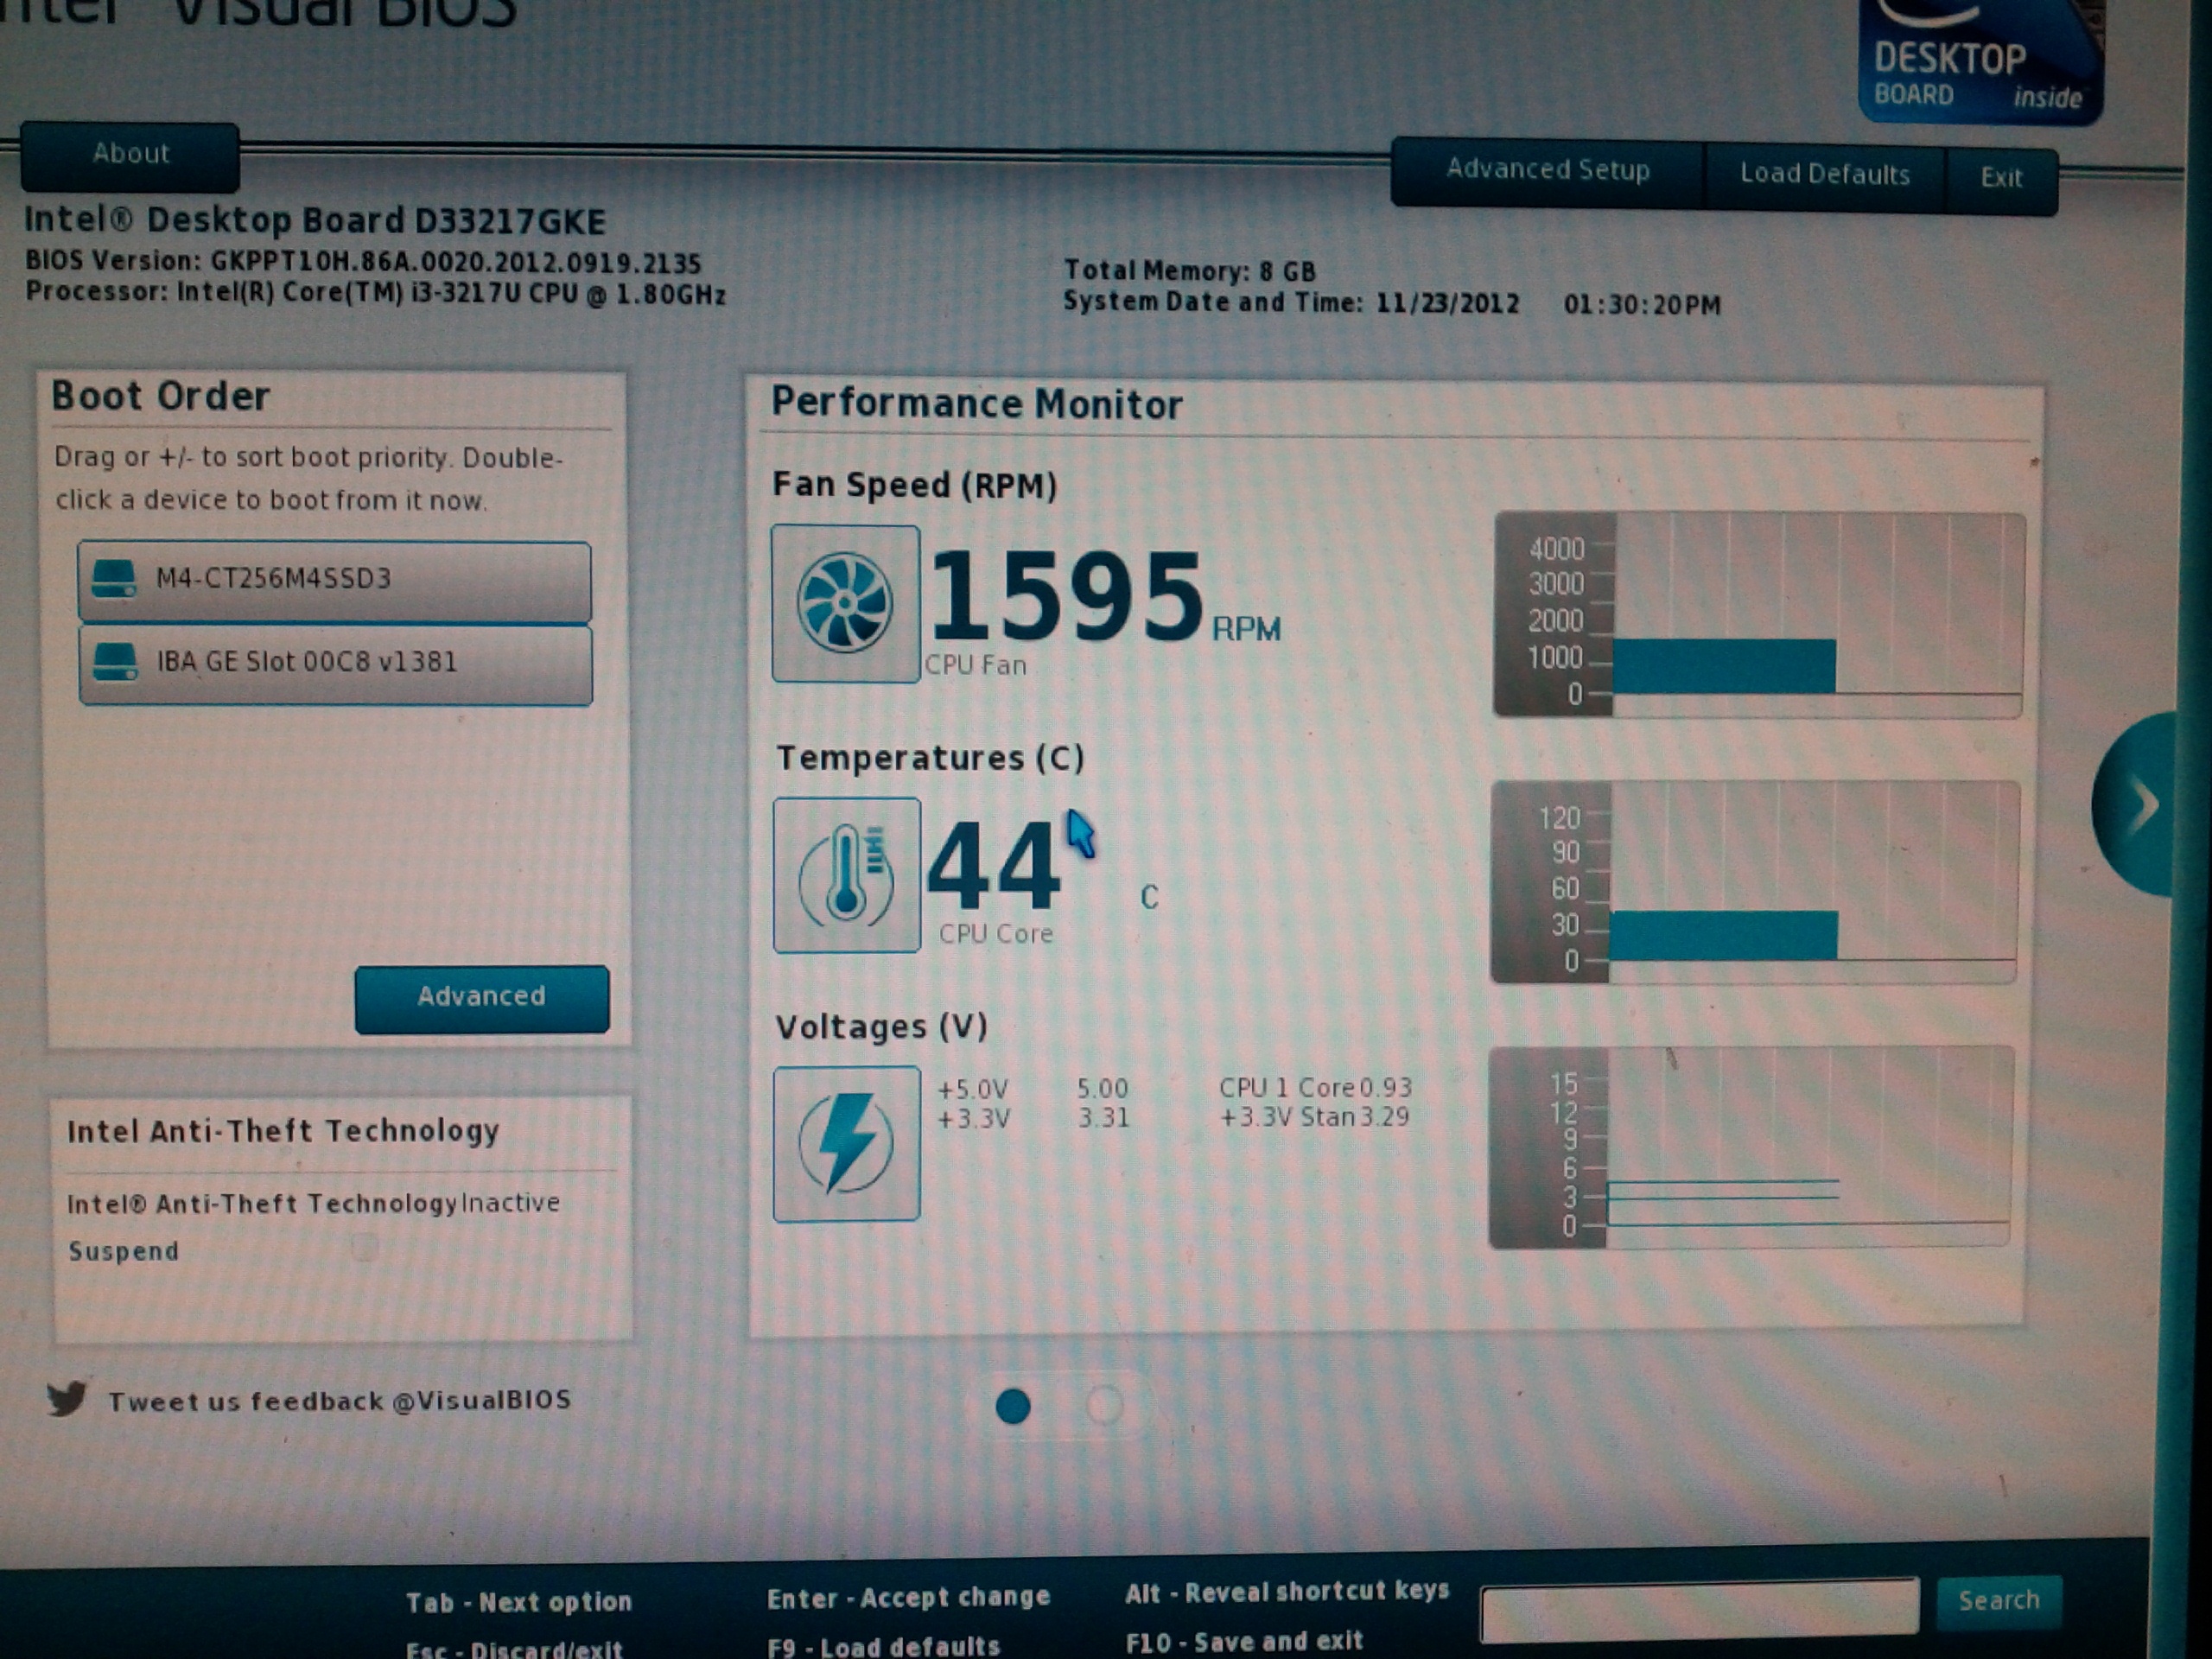Click the System Date and Time value
Viewport: 2212px width, 1659px height.
click(x=1548, y=304)
